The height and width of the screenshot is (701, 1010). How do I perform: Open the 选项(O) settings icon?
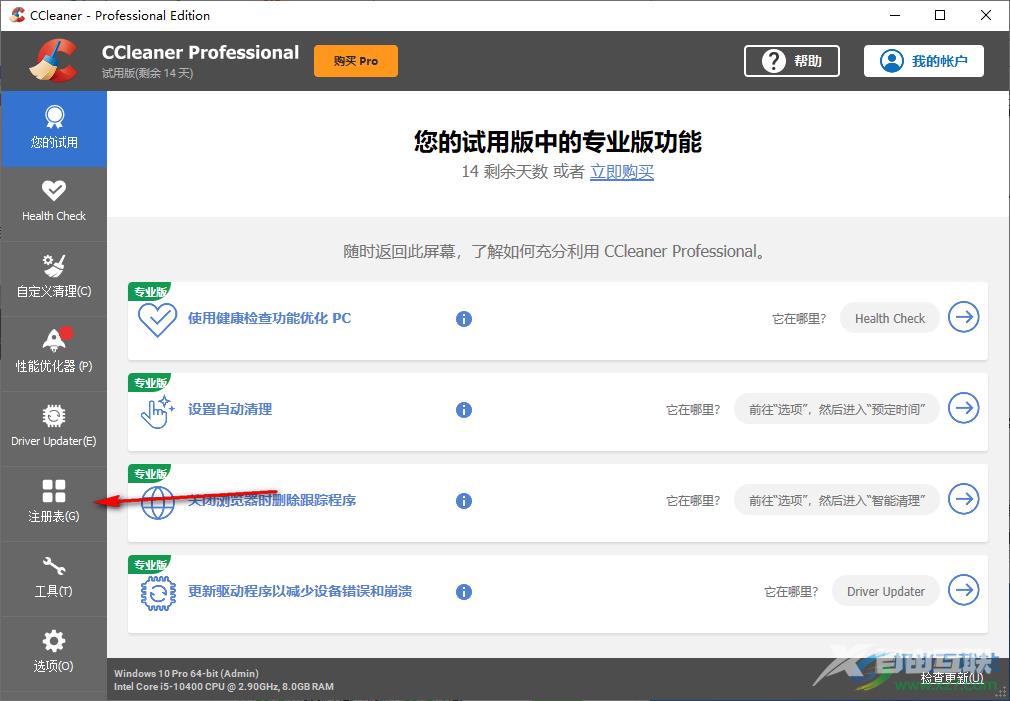click(54, 653)
